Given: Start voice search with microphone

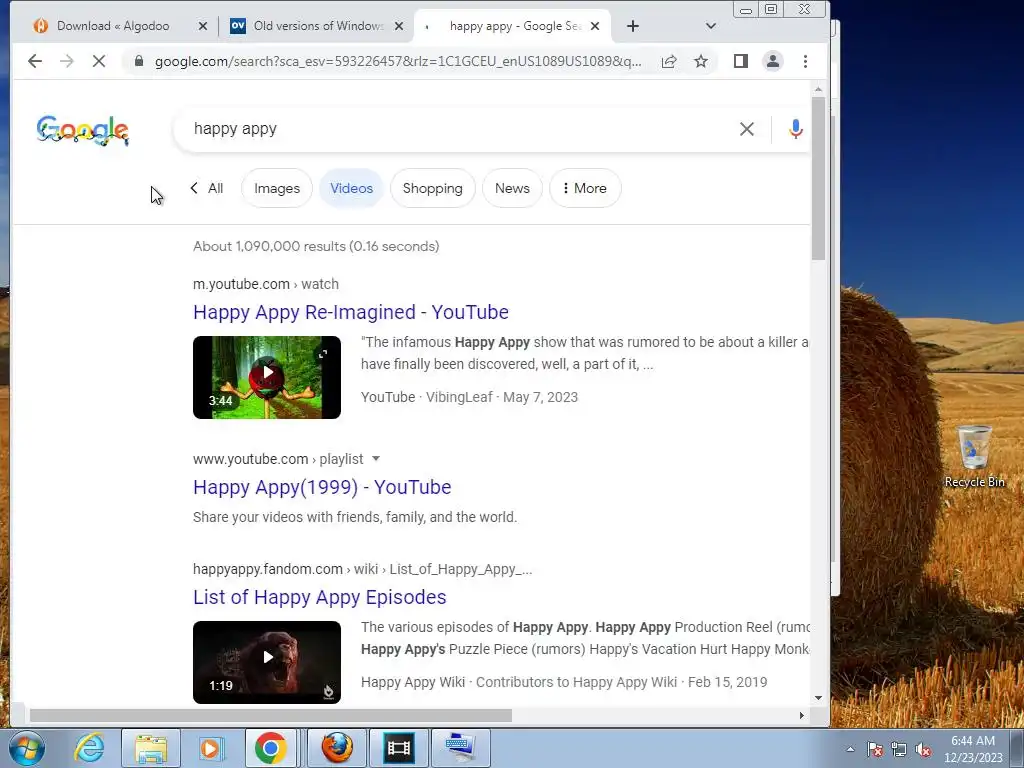Looking at the screenshot, I should pos(795,129).
